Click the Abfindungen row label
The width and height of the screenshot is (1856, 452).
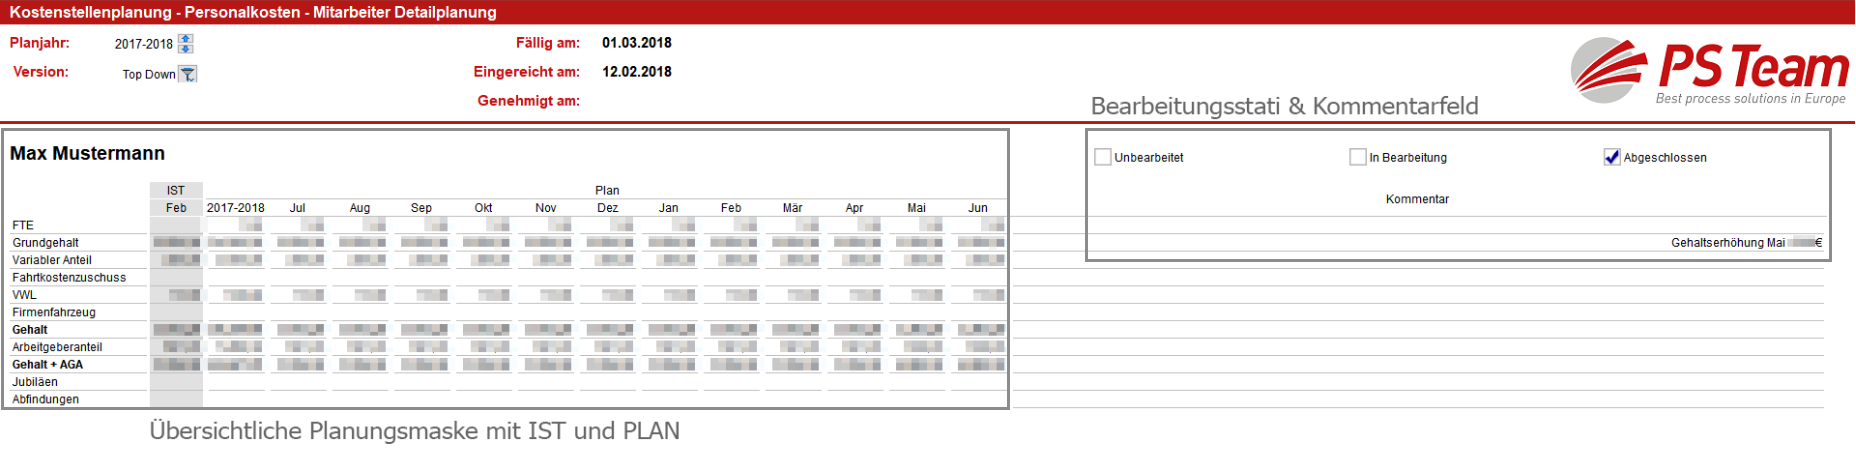[x=46, y=399]
